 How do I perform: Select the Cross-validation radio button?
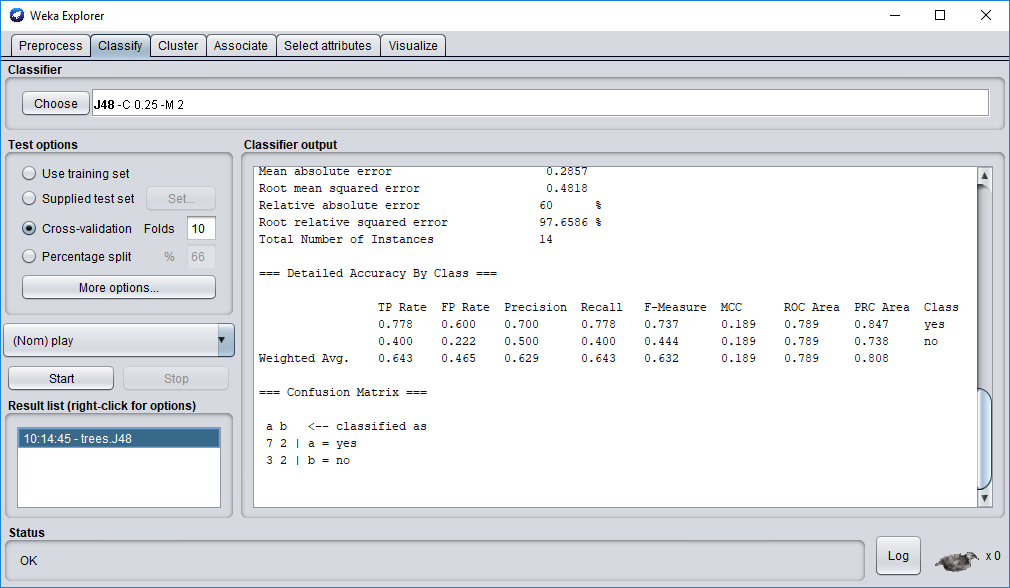click(29, 229)
